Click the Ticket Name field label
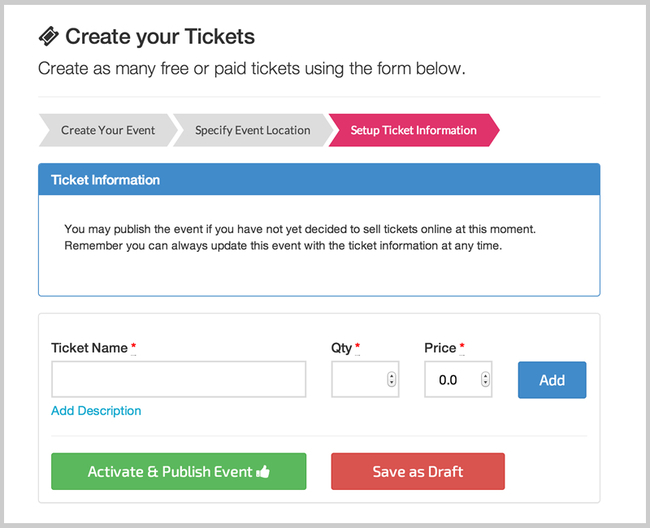The image size is (650, 528). click(89, 348)
